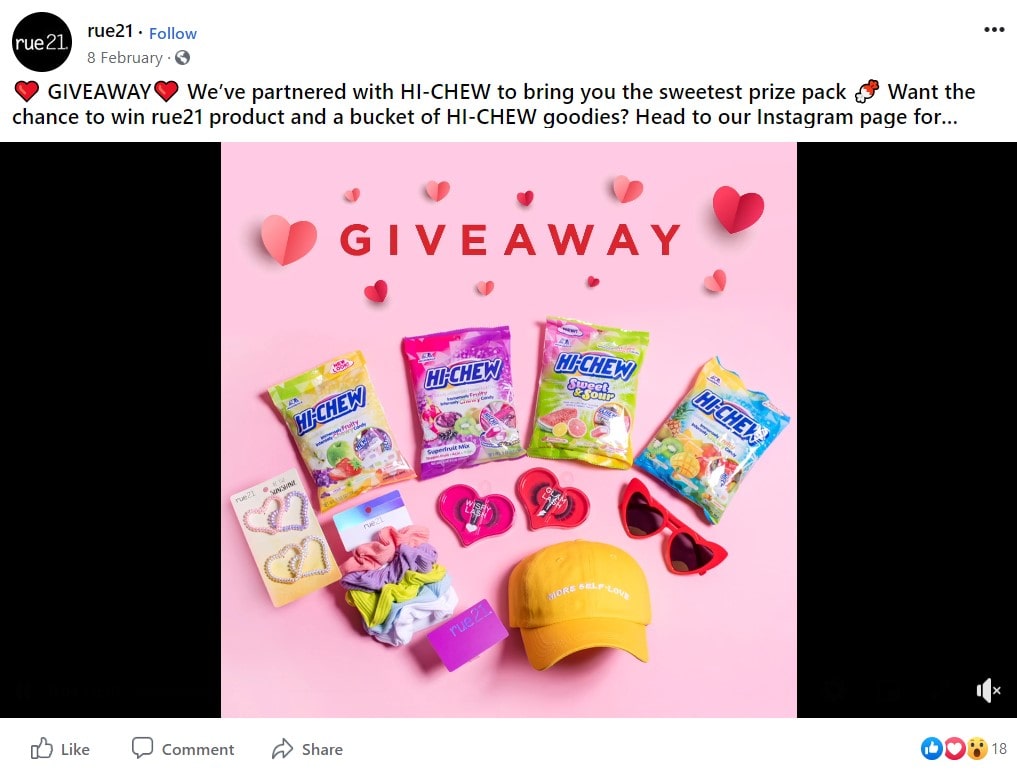Click the rue21 page name
This screenshot has width=1017, height=771.
click(x=110, y=31)
